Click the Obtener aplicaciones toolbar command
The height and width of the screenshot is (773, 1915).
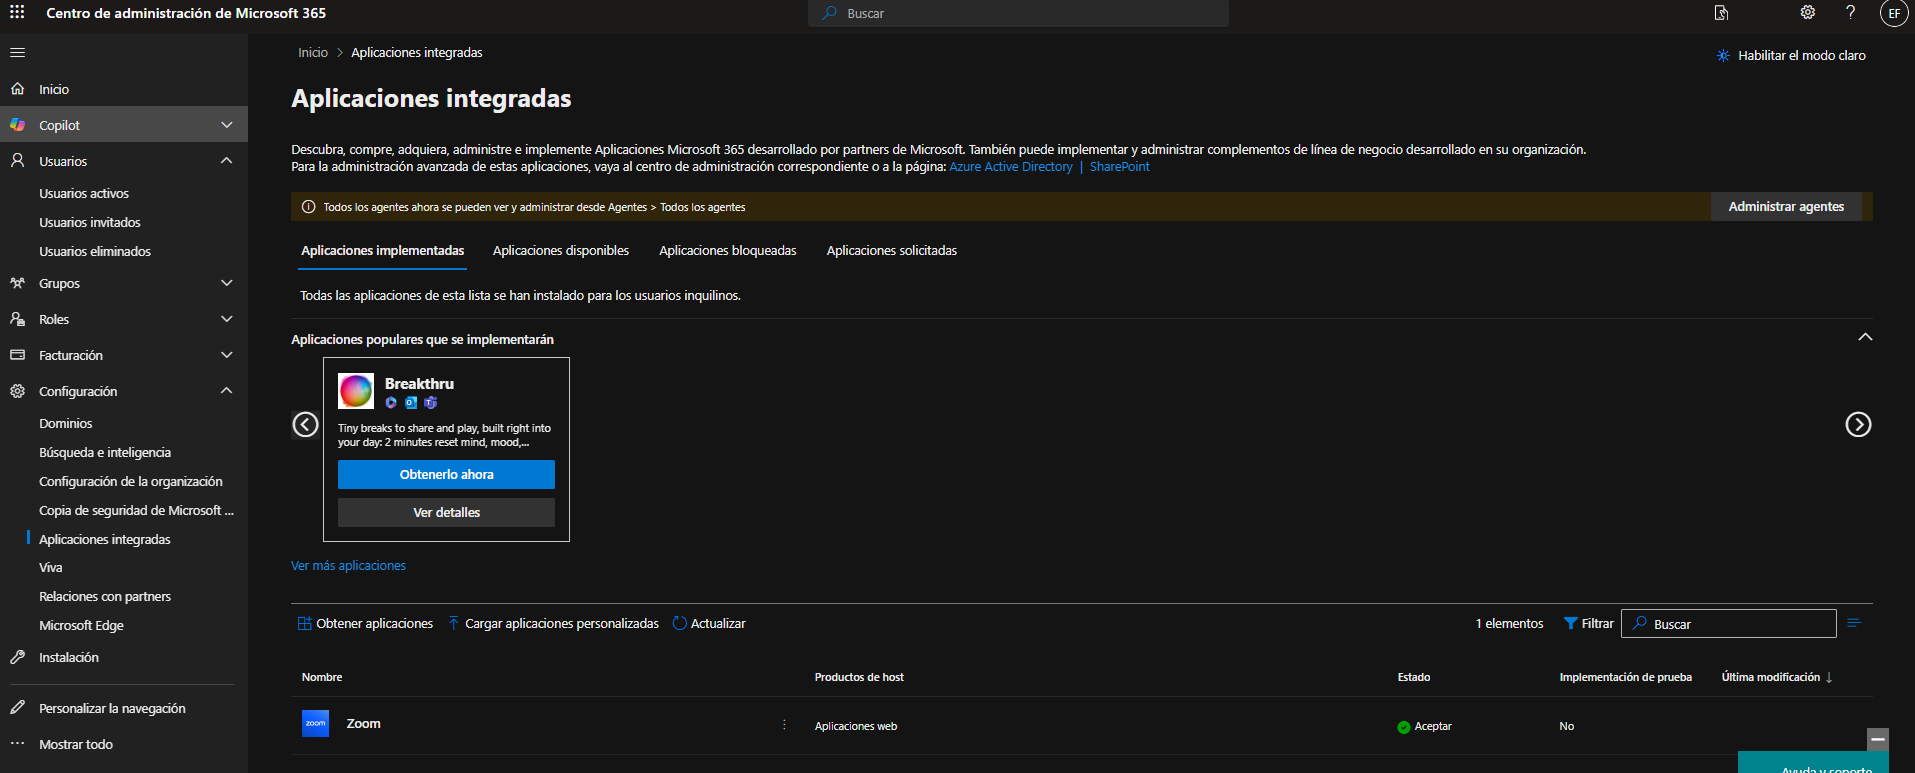365,623
